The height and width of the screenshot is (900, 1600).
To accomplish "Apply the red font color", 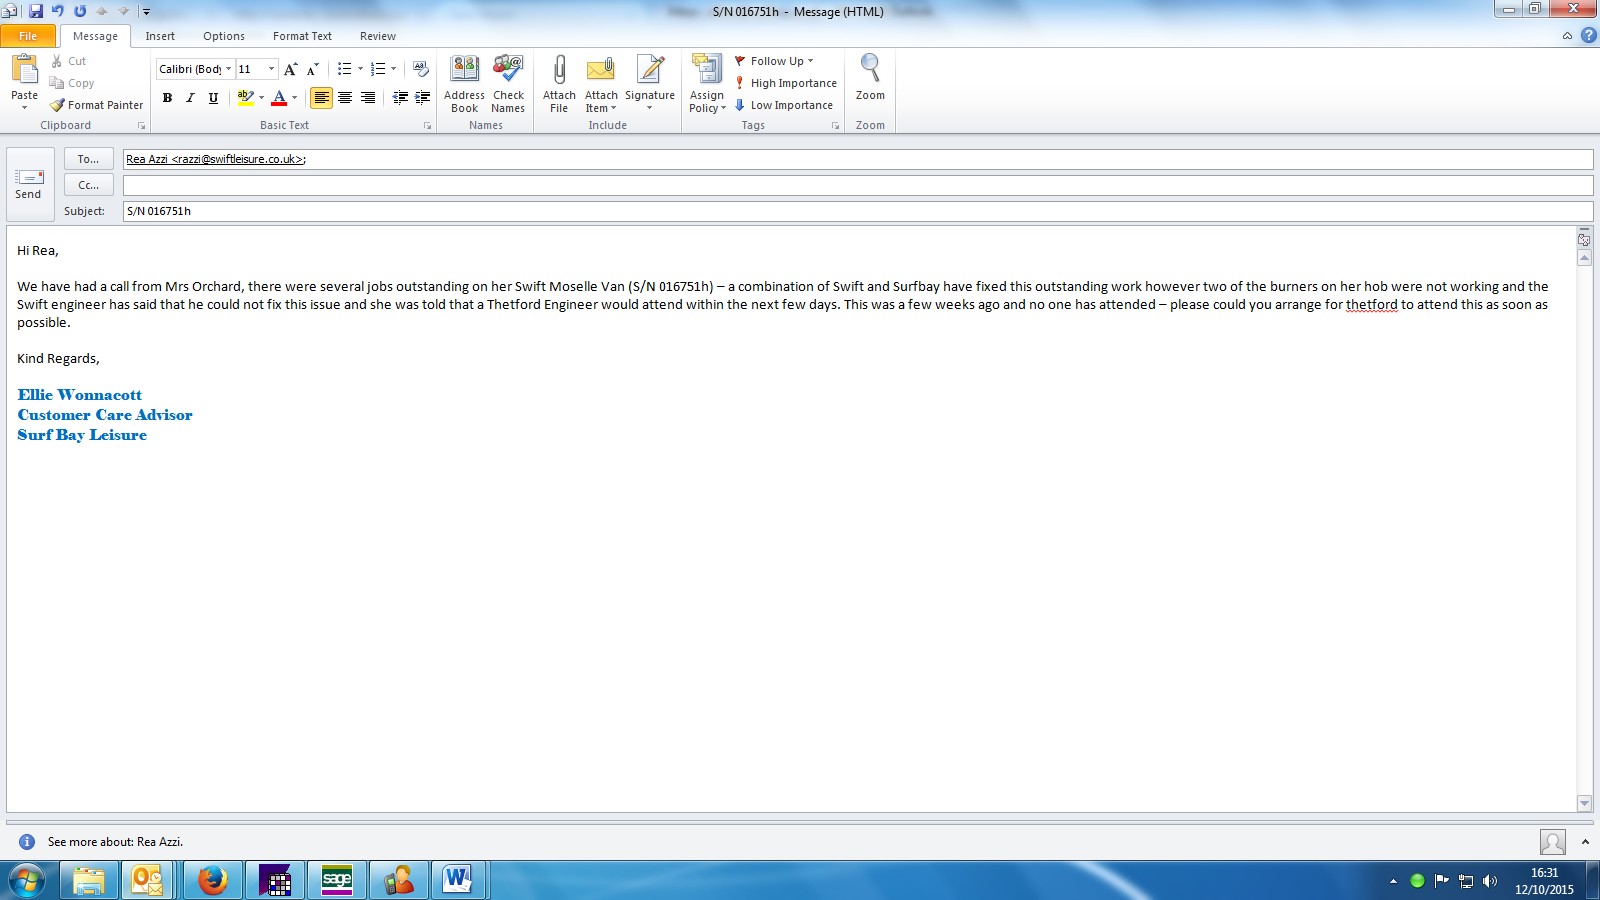I will 279,97.
